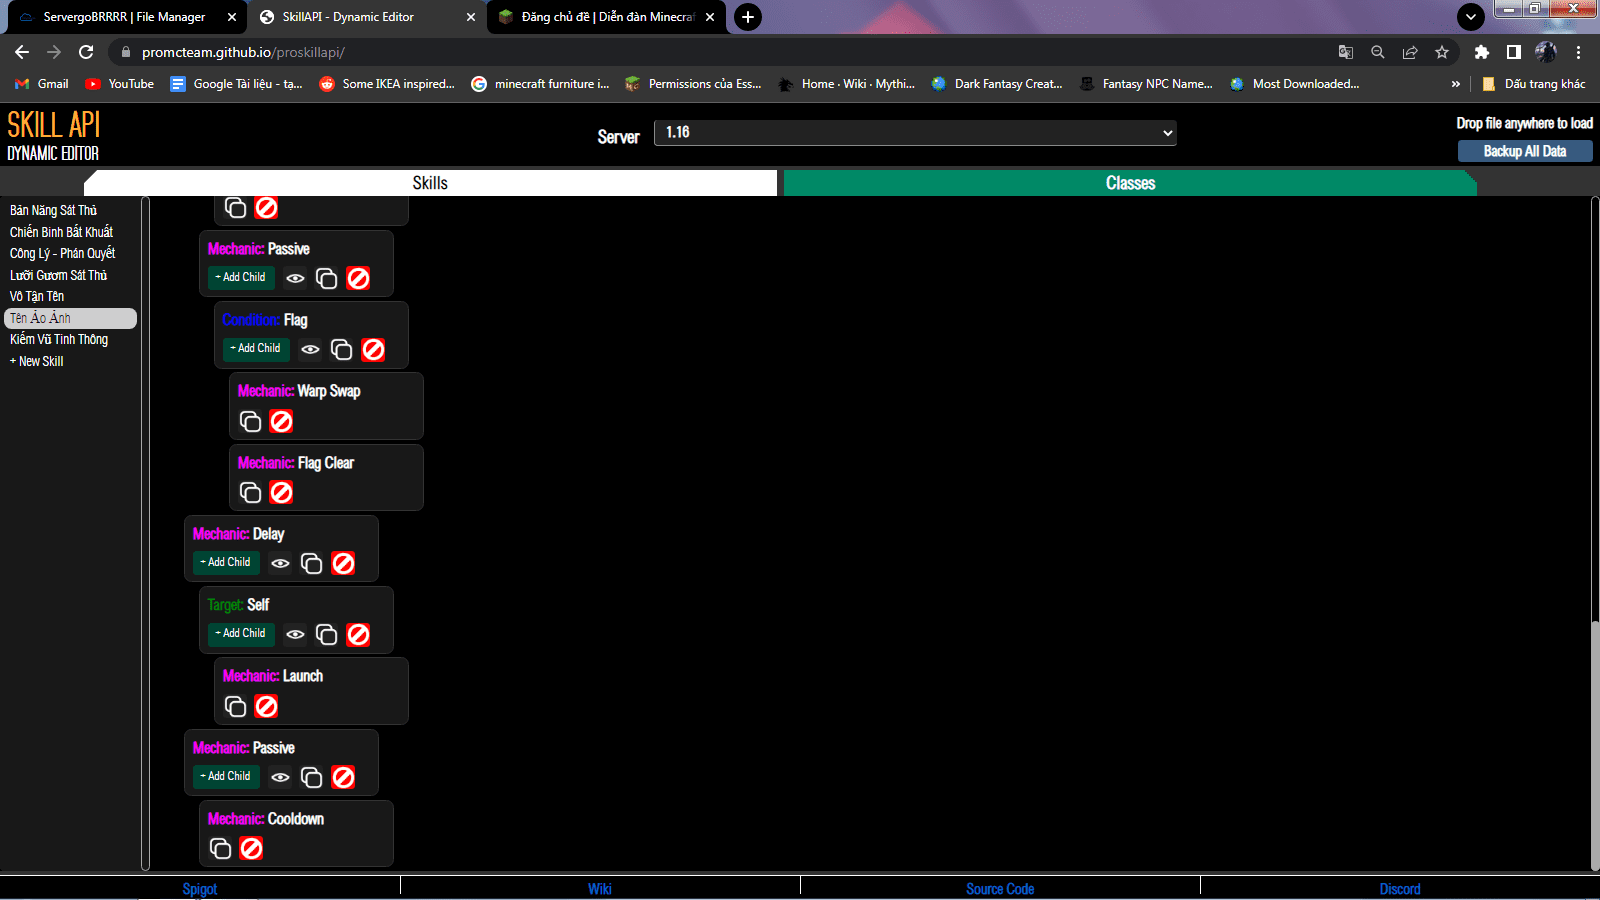Toggle the eye on Condition: Flag
1600x900 pixels.
click(x=310, y=349)
